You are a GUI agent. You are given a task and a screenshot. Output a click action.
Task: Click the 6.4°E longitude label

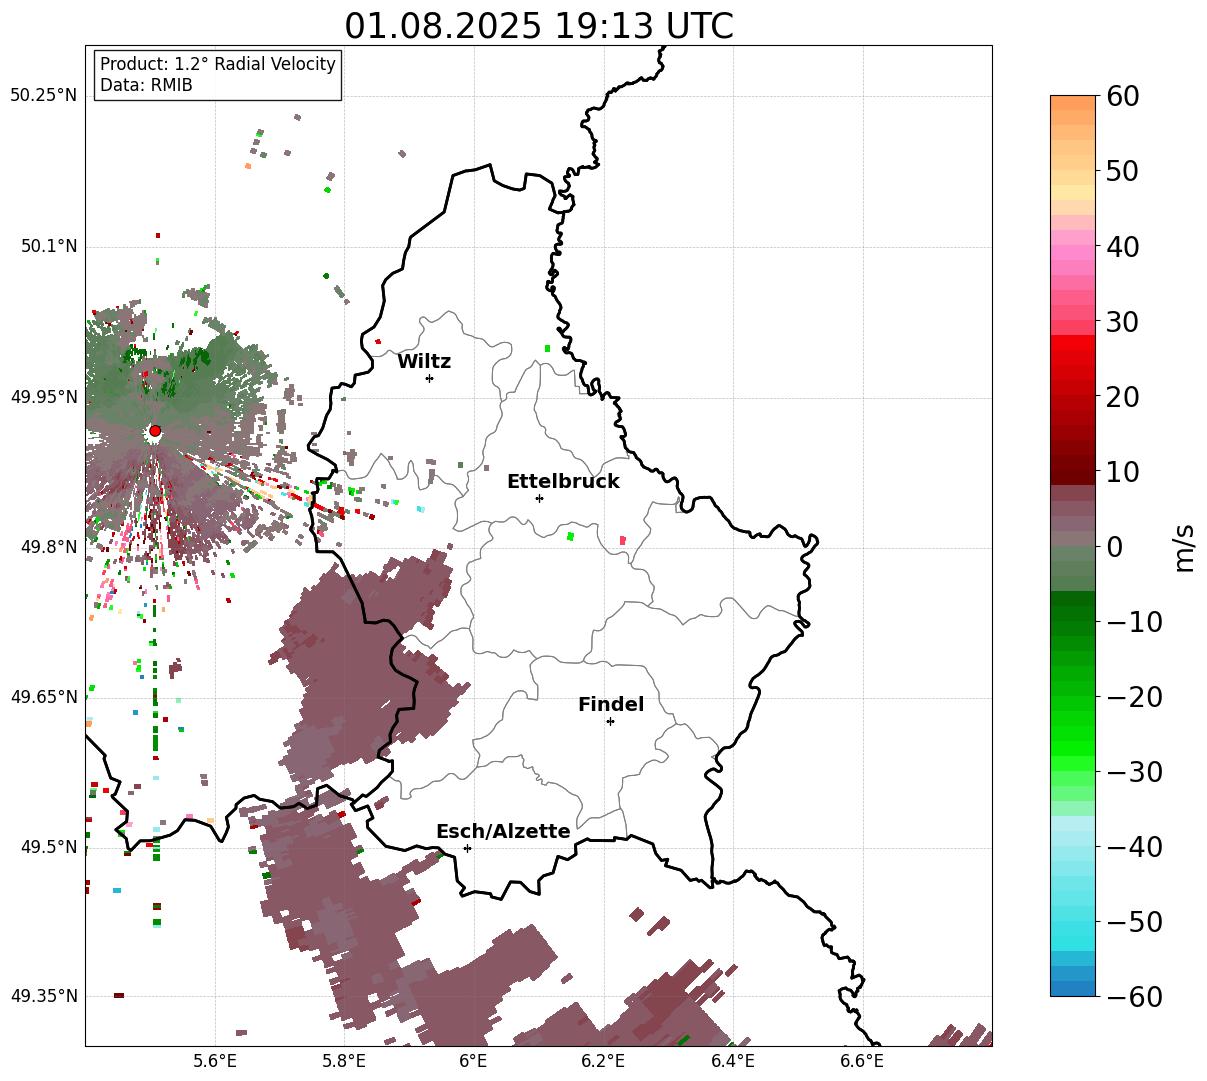tap(733, 1061)
